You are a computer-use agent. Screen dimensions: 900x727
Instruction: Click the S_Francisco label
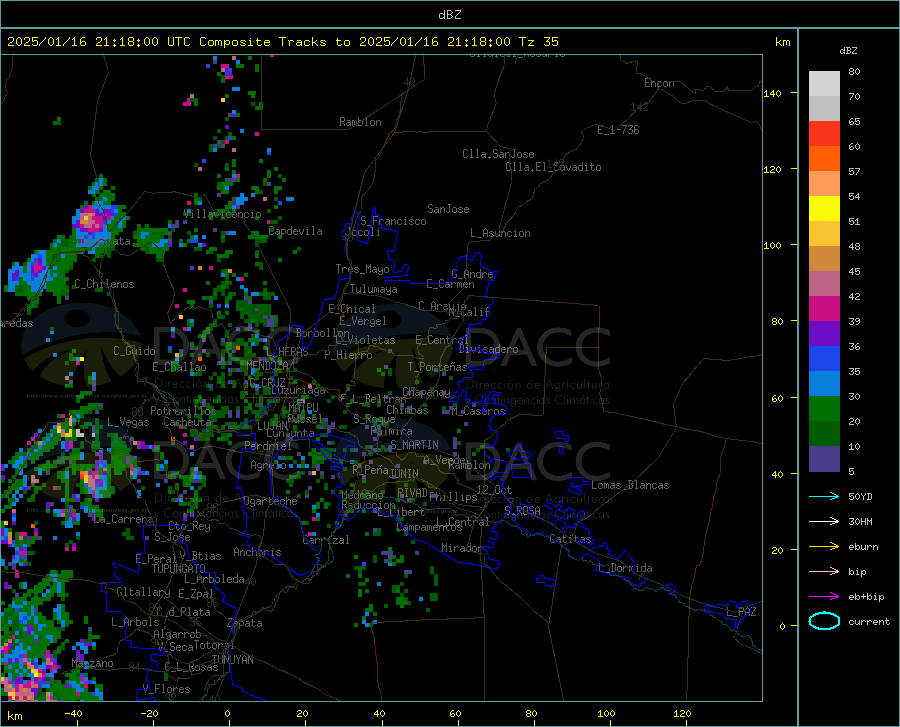pyautogui.click(x=393, y=221)
